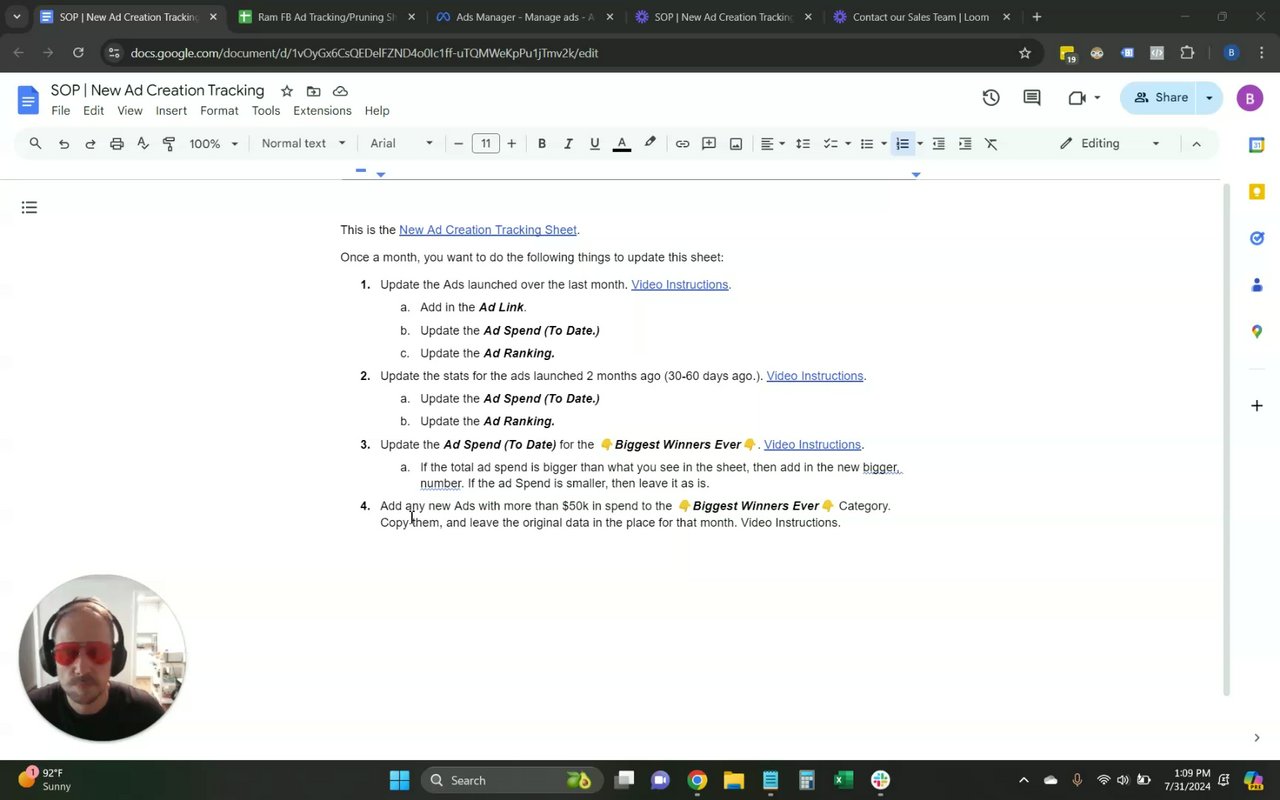
Task: Open the File menu
Action: point(61,111)
